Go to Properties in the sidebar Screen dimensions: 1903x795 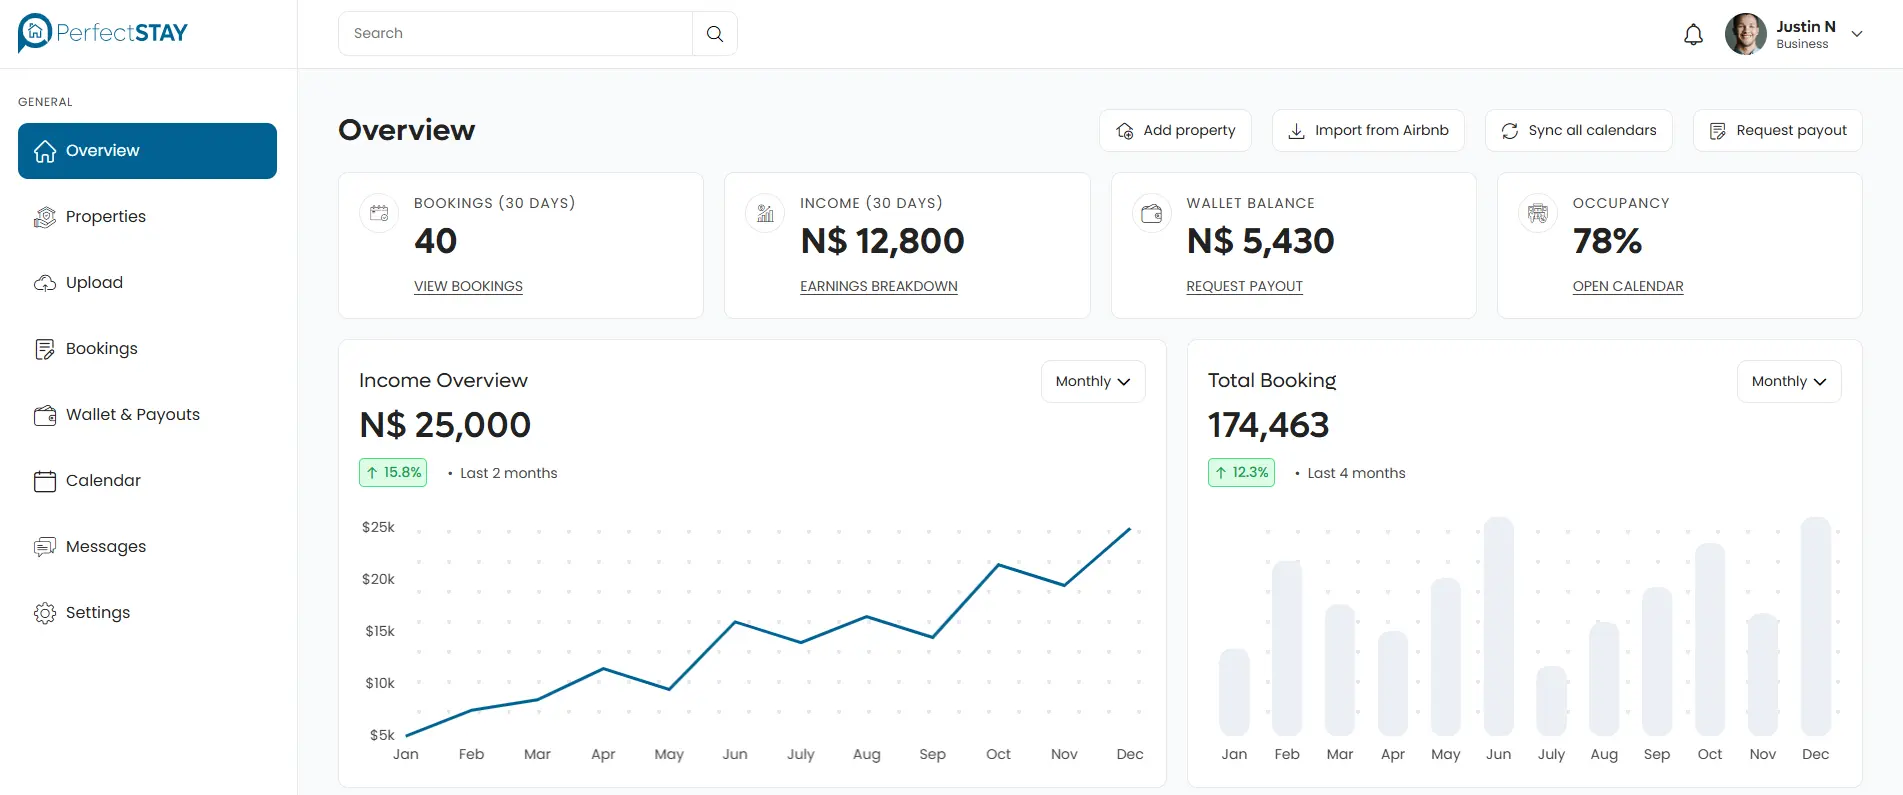105,217
